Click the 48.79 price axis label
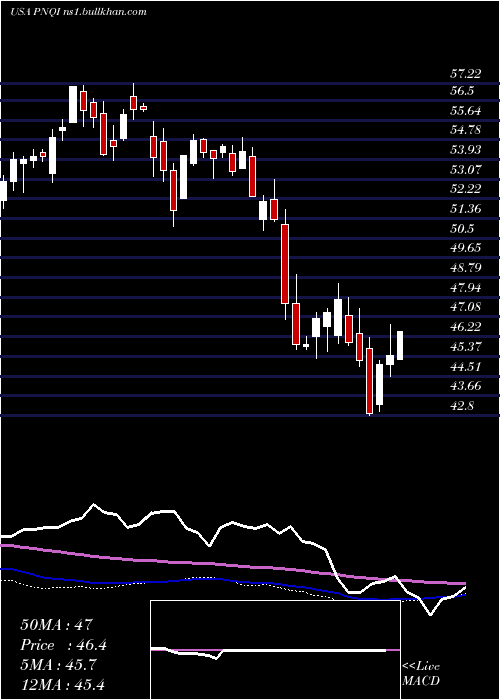 (x=465, y=268)
